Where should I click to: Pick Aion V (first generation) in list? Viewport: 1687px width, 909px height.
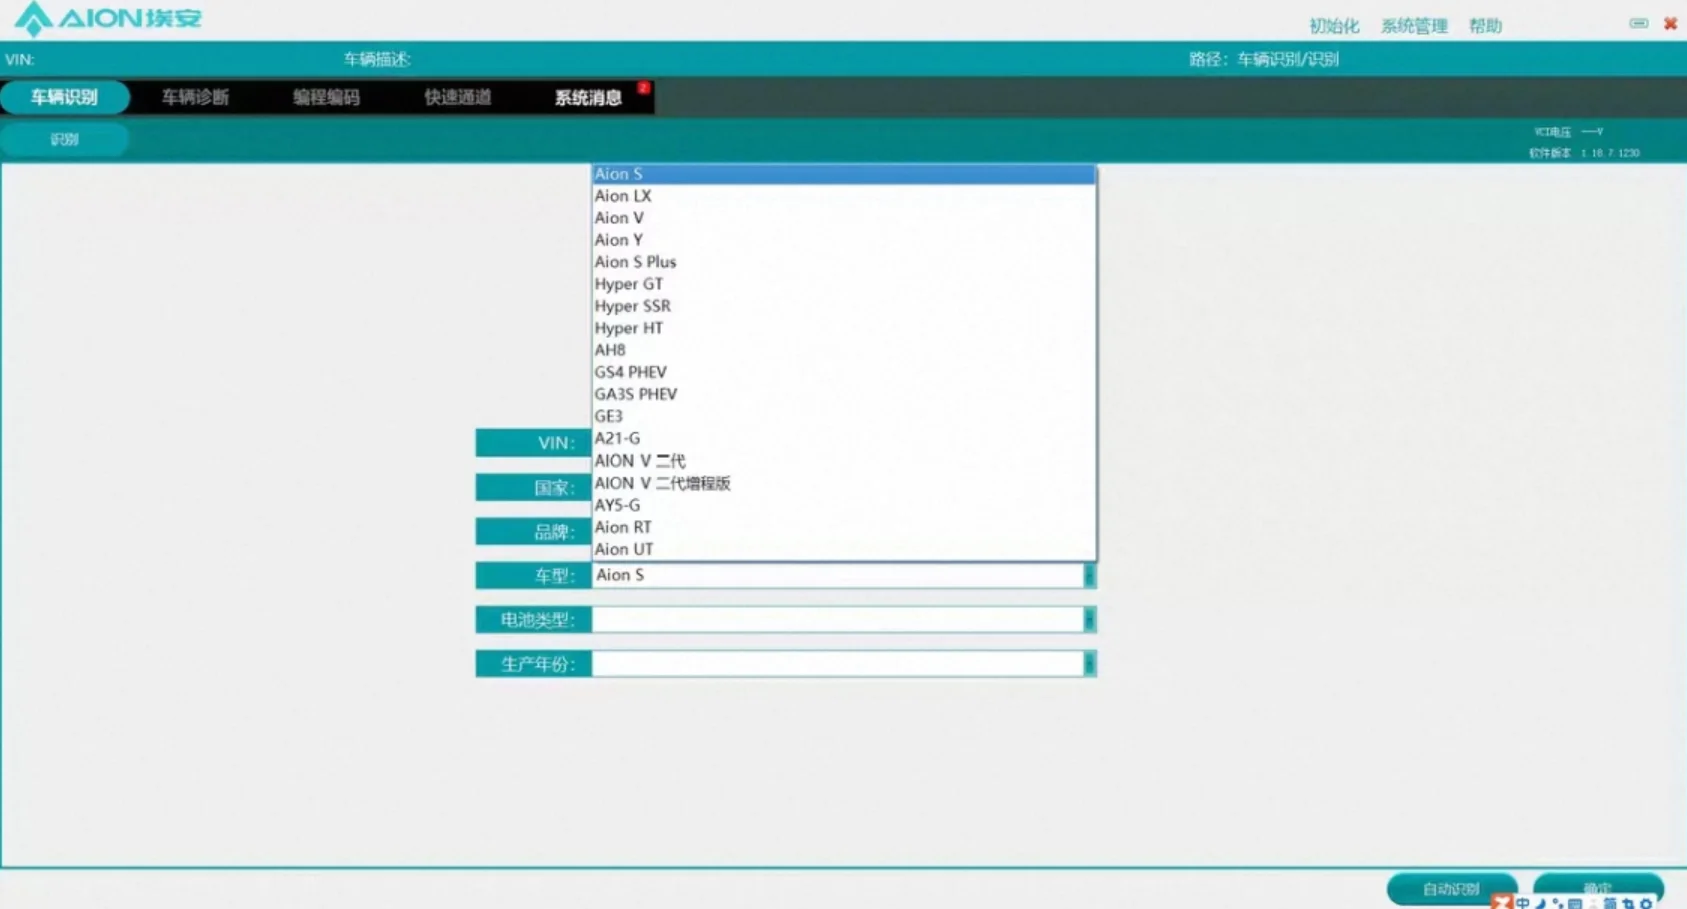point(844,218)
